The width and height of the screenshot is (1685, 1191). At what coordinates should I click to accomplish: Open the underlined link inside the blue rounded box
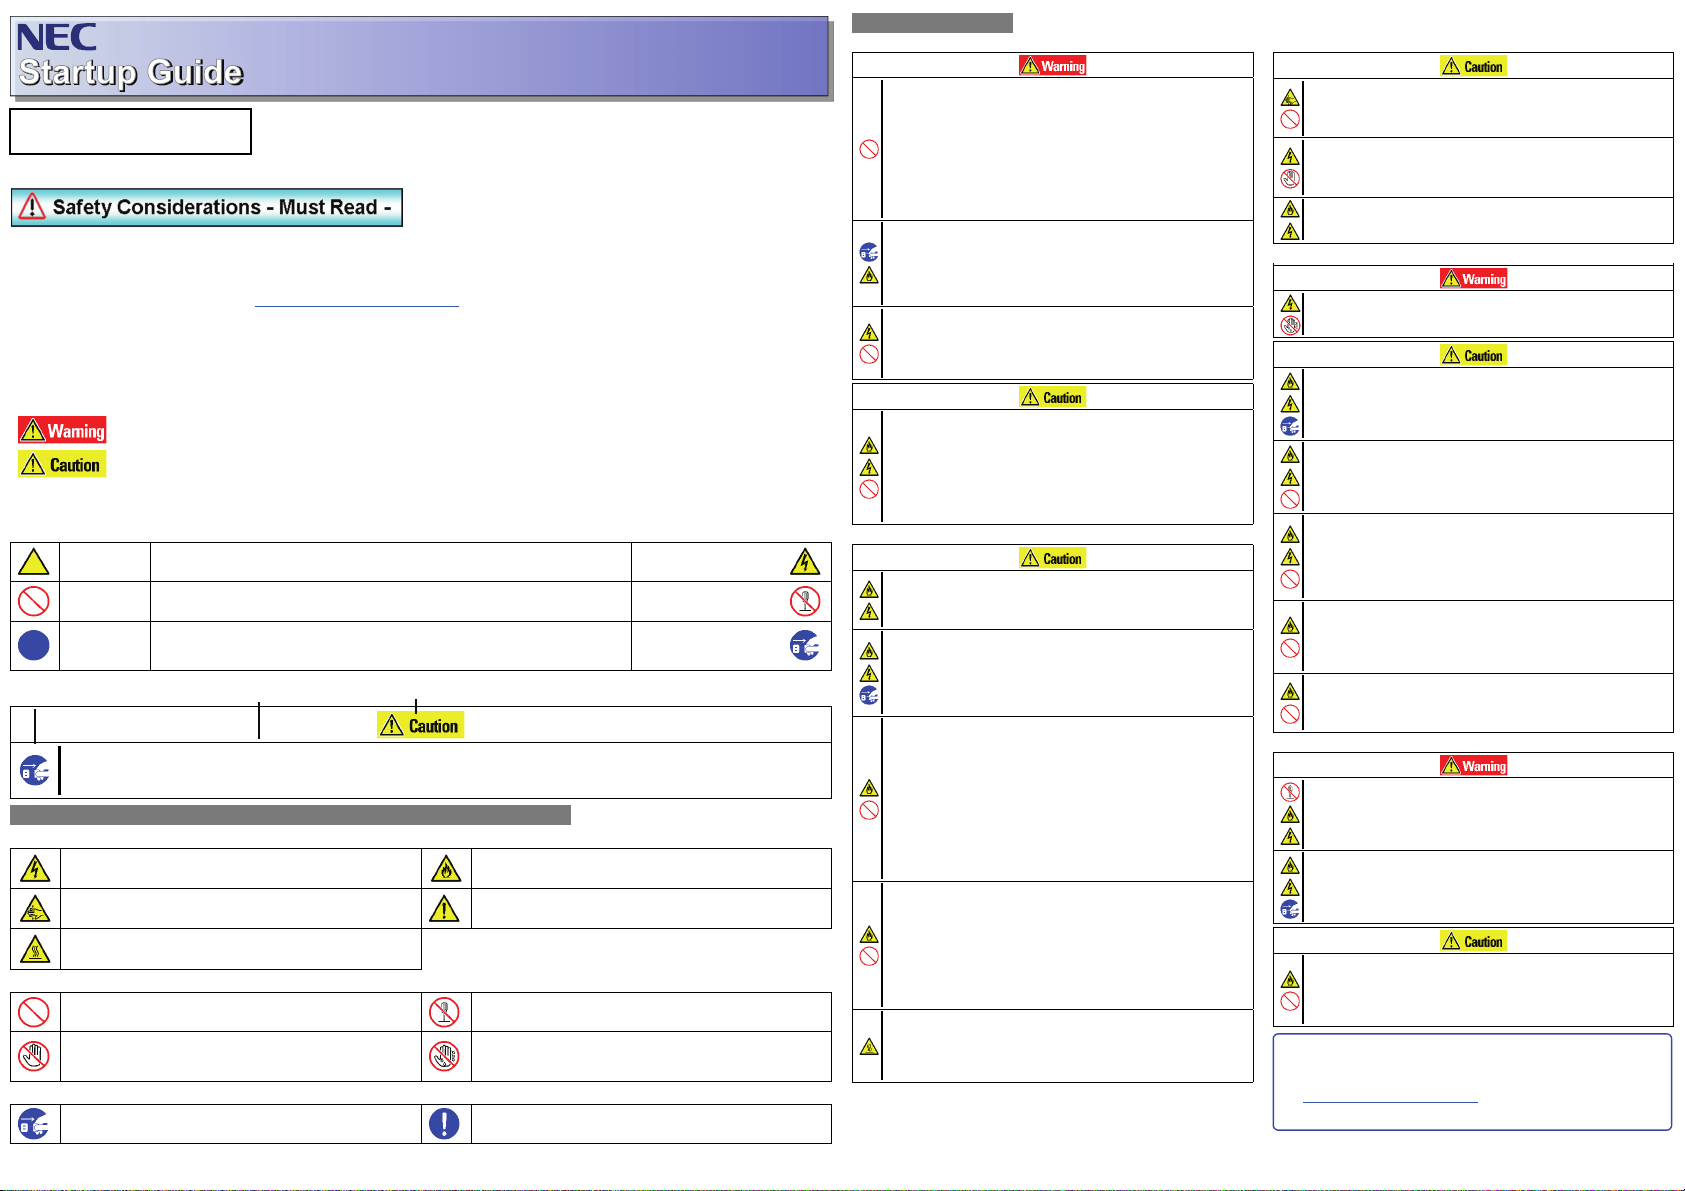point(1390,1099)
